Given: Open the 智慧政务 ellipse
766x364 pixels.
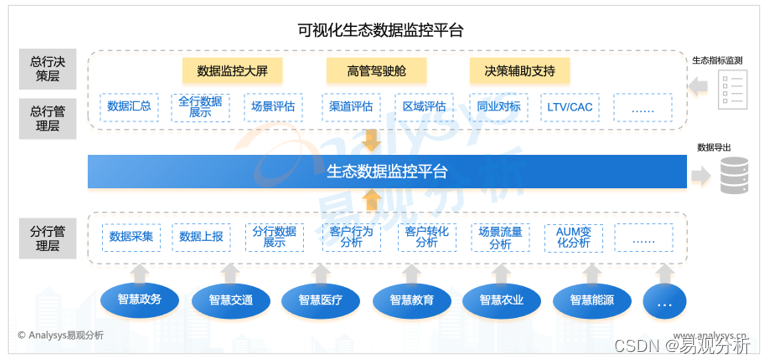Looking at the screenshot, I should point(139,299).
